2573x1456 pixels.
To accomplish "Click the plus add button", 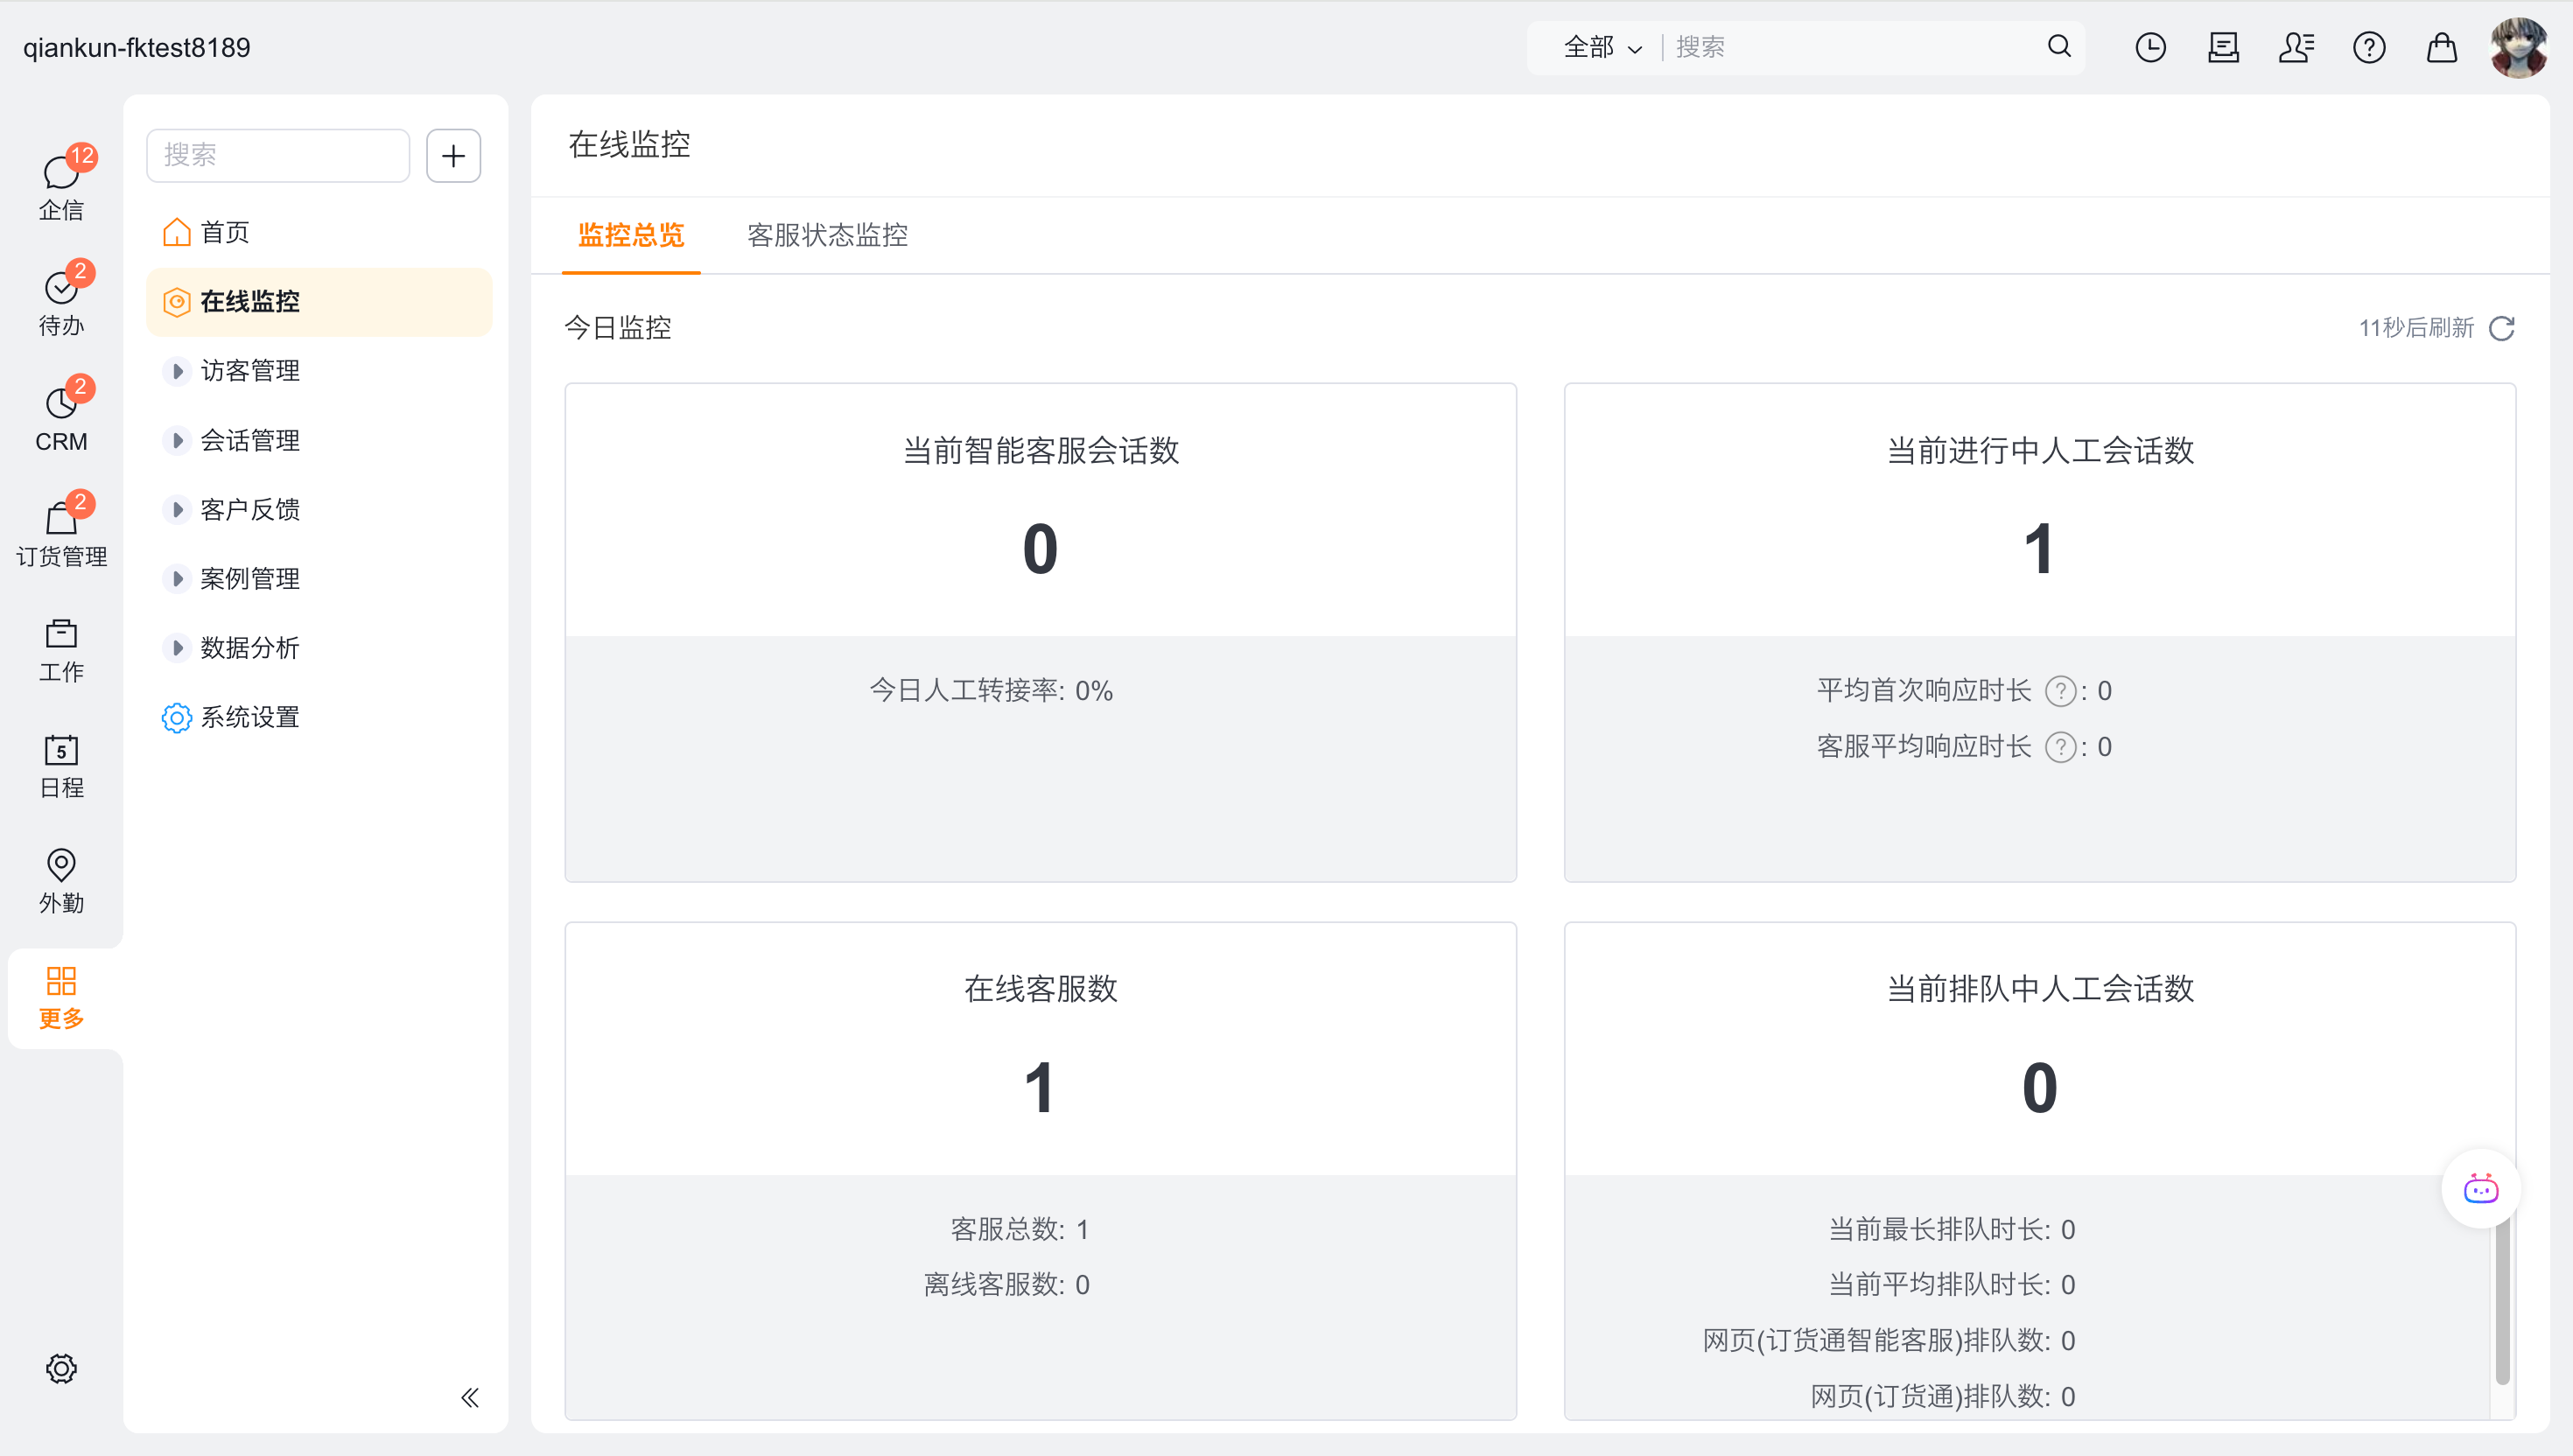I will coord(453,156).
